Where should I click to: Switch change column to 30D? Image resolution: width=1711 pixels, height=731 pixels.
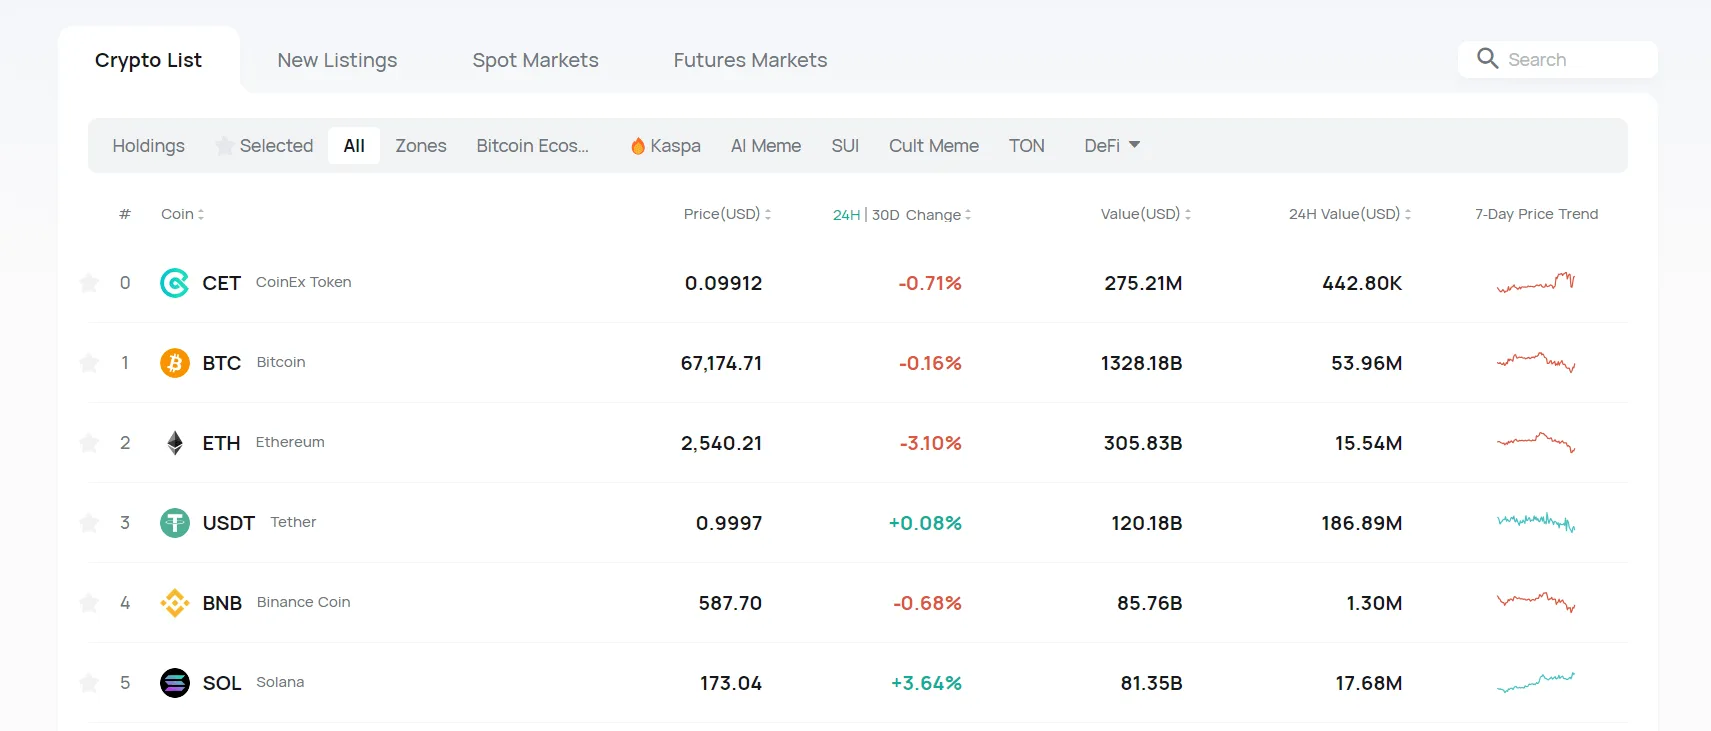pyautogui.click(x=886, y=215)
